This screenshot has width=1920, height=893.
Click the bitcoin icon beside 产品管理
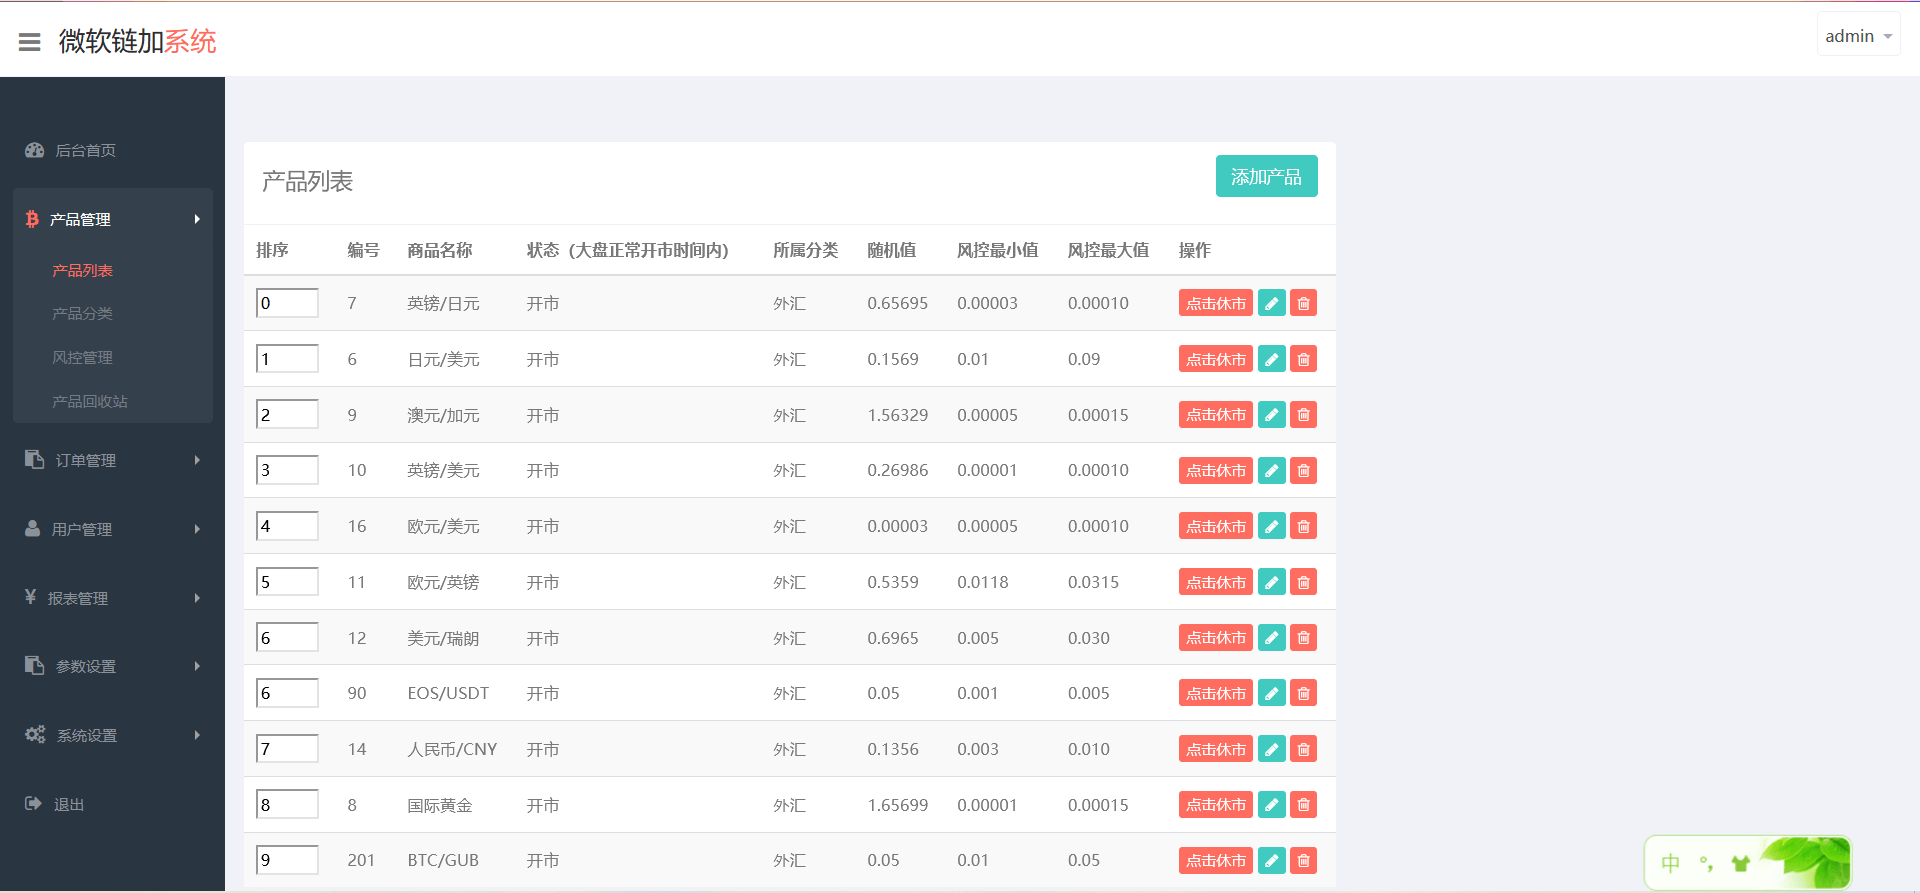pyautogui.click(x=32, y=219)
